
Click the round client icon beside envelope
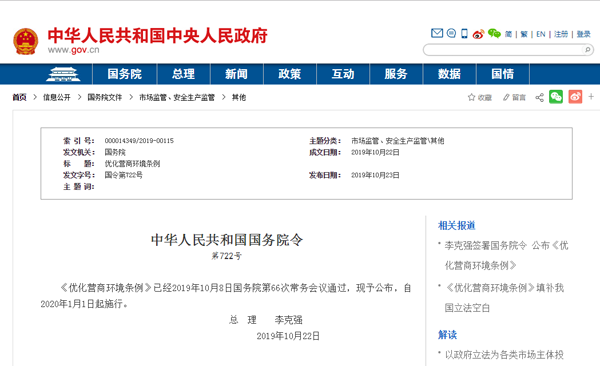(x=452, y=33)
